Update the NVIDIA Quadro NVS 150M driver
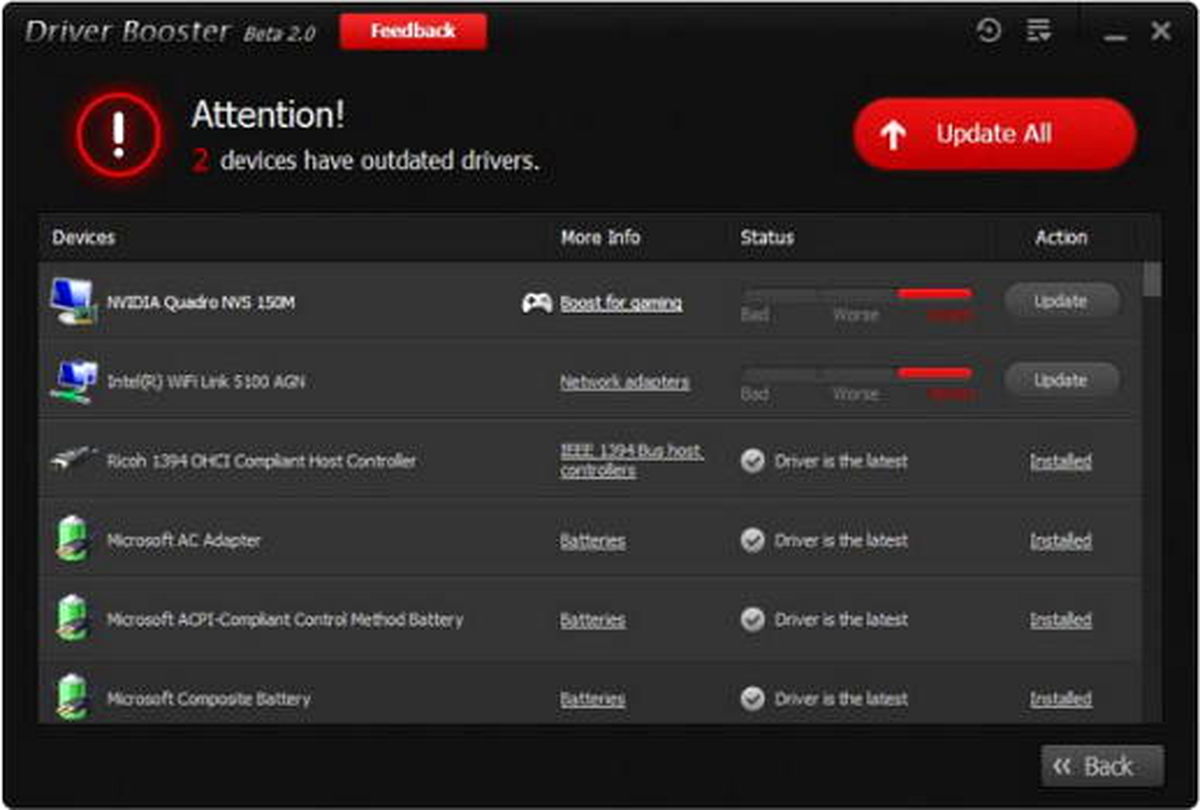The height and width of the screenshot is (810, 1200). (1061, 300)
